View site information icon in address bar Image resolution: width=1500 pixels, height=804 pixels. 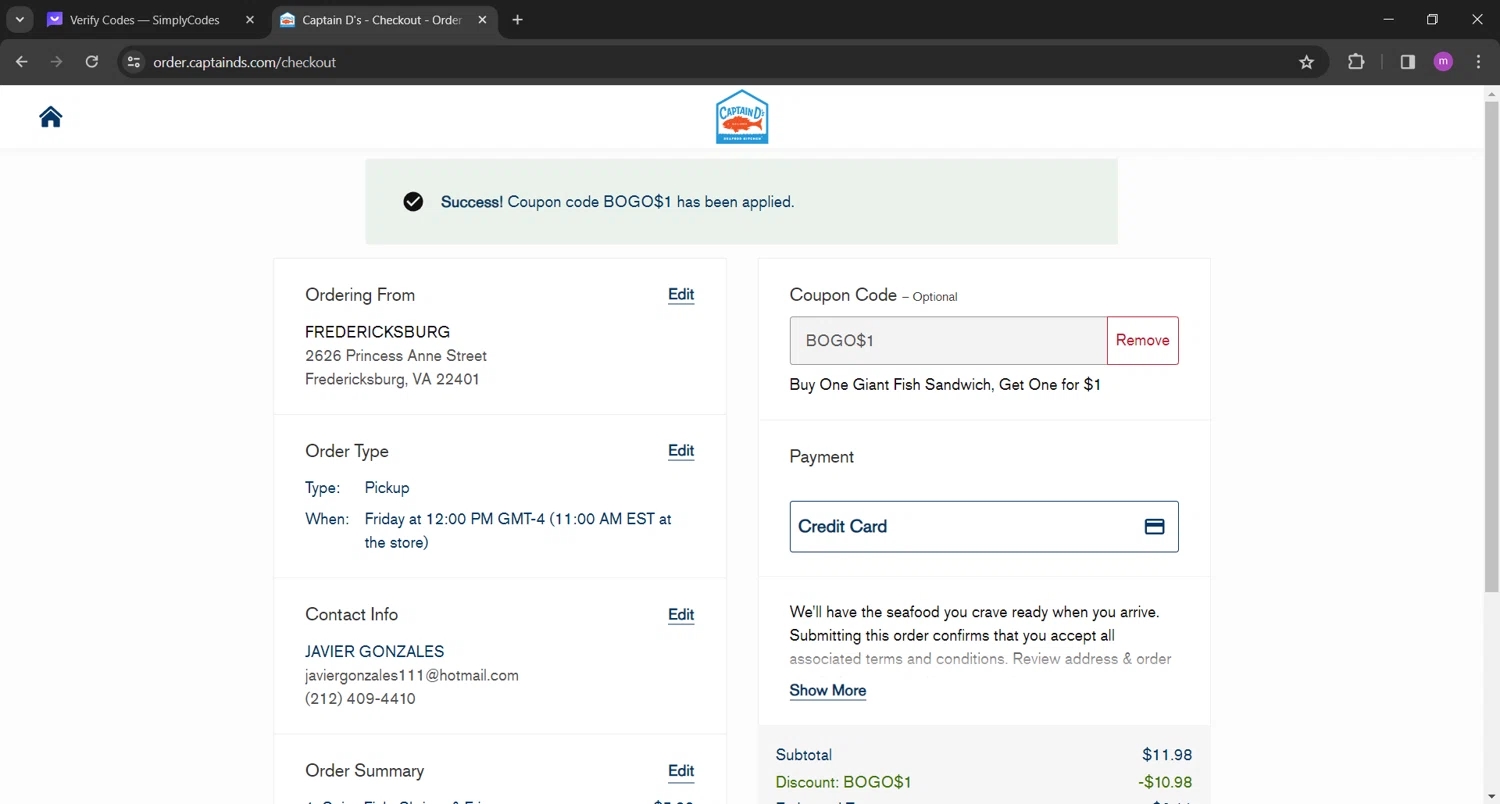pos(133,62)
